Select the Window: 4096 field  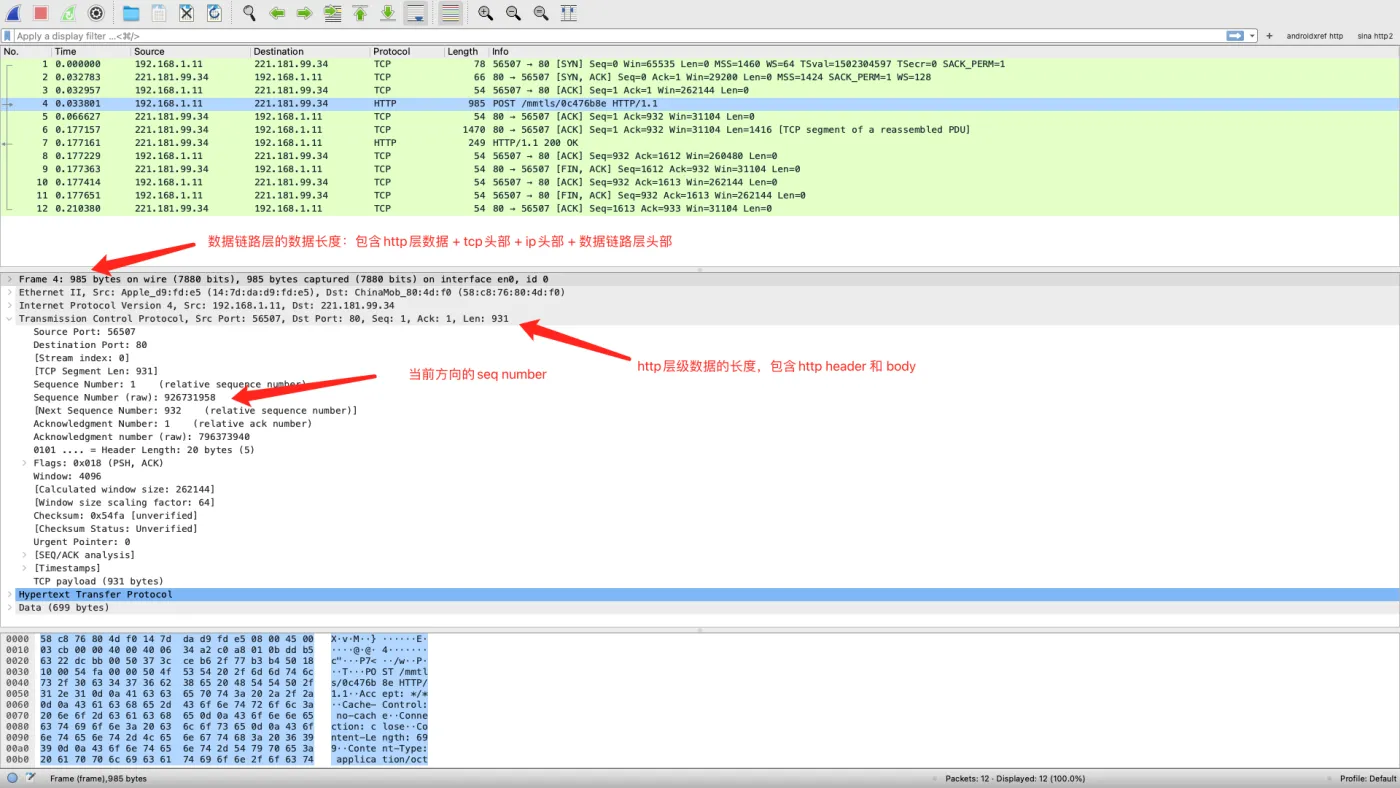point(66,476)
